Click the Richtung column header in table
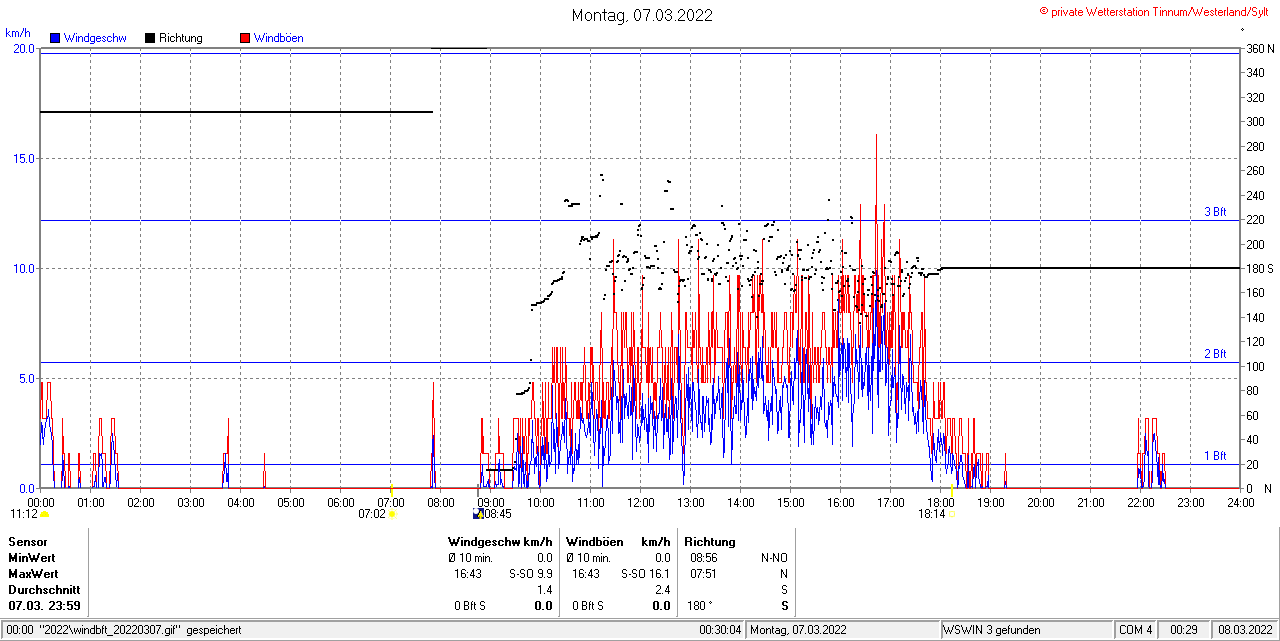This screenshot has width=1280, height=641. tap(710, 542)
